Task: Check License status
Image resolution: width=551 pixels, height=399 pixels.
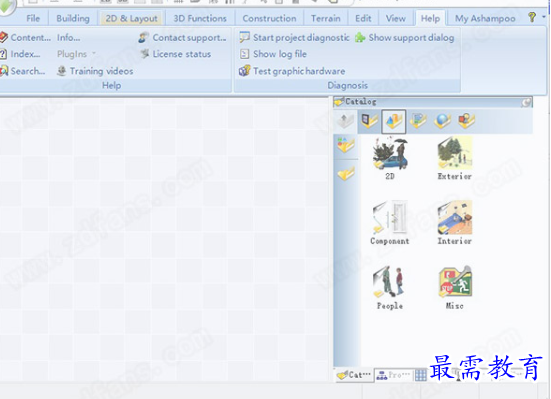Action: tap(182, 54)
